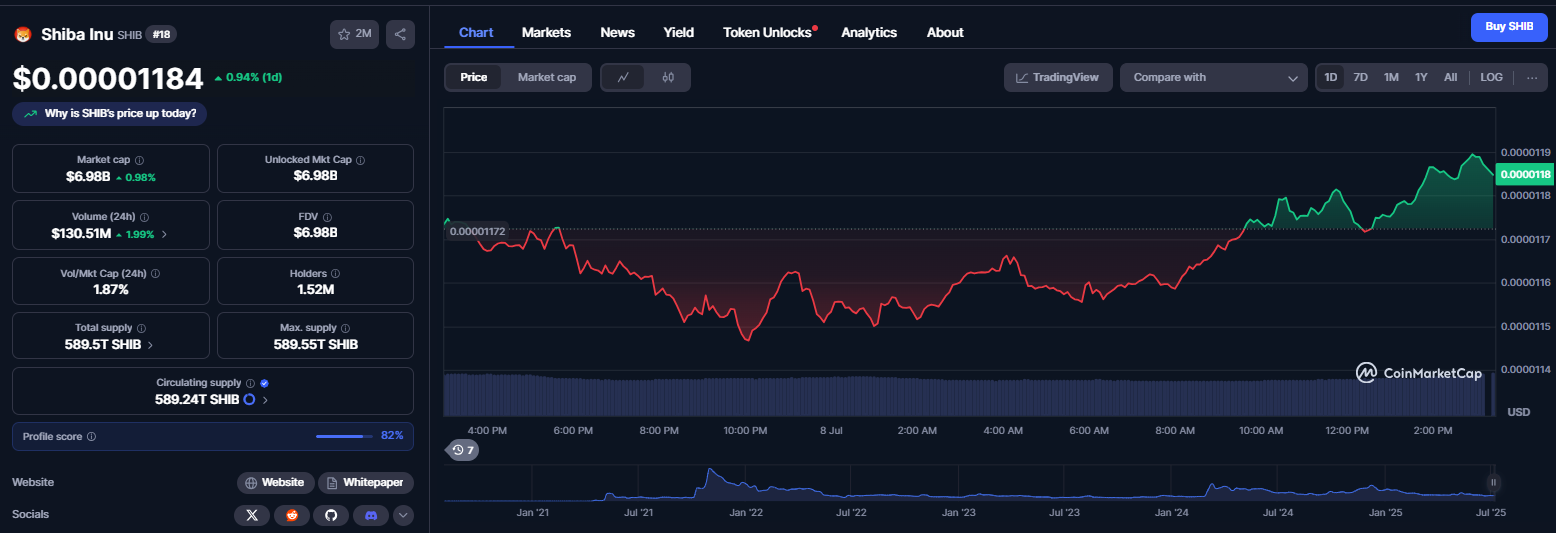Click the circulating supply ring chart icon

[249, 399]
